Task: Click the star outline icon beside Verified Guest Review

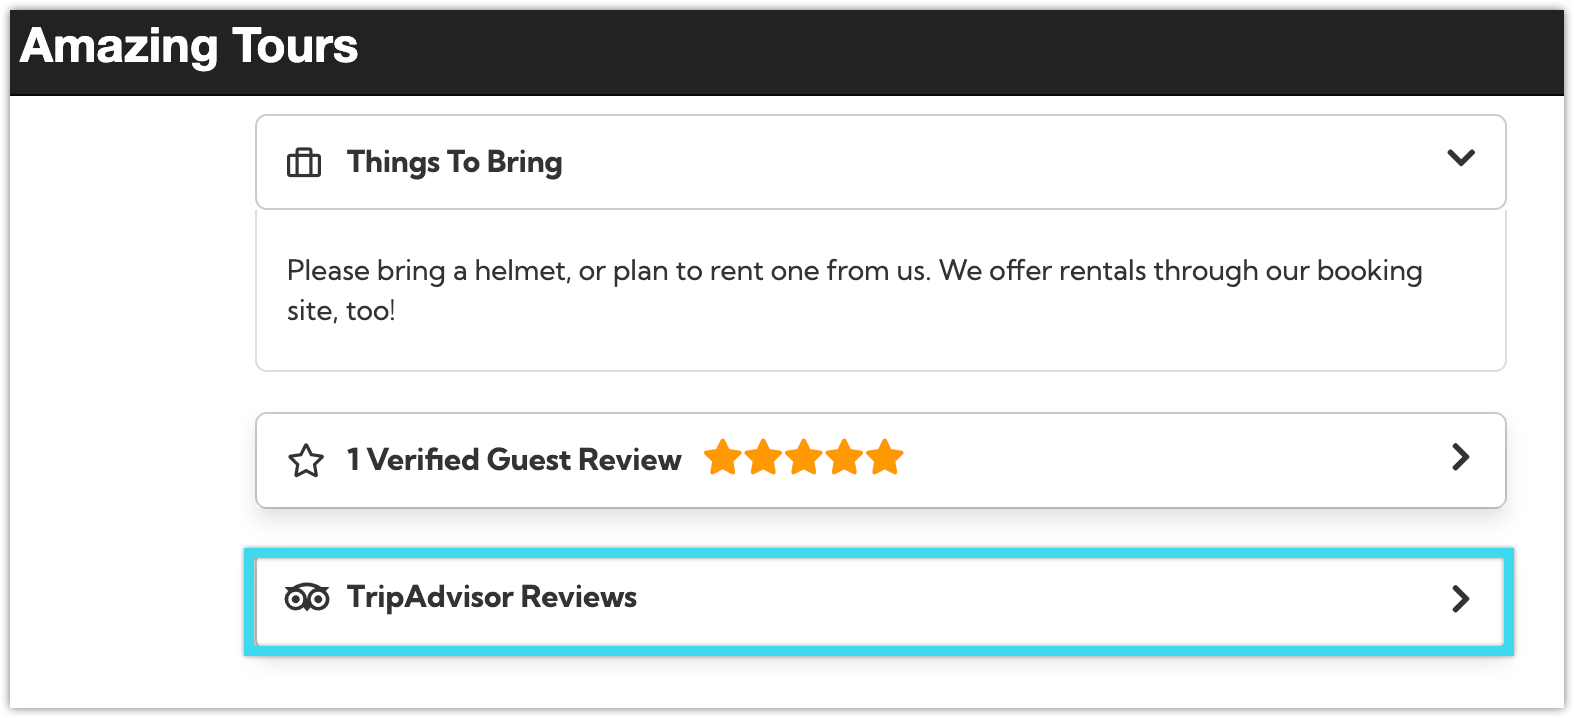Action: point(306,460)
